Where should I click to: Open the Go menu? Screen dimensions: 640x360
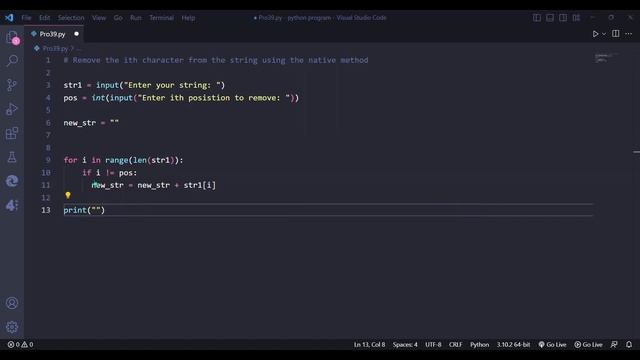tap(118, 18)
